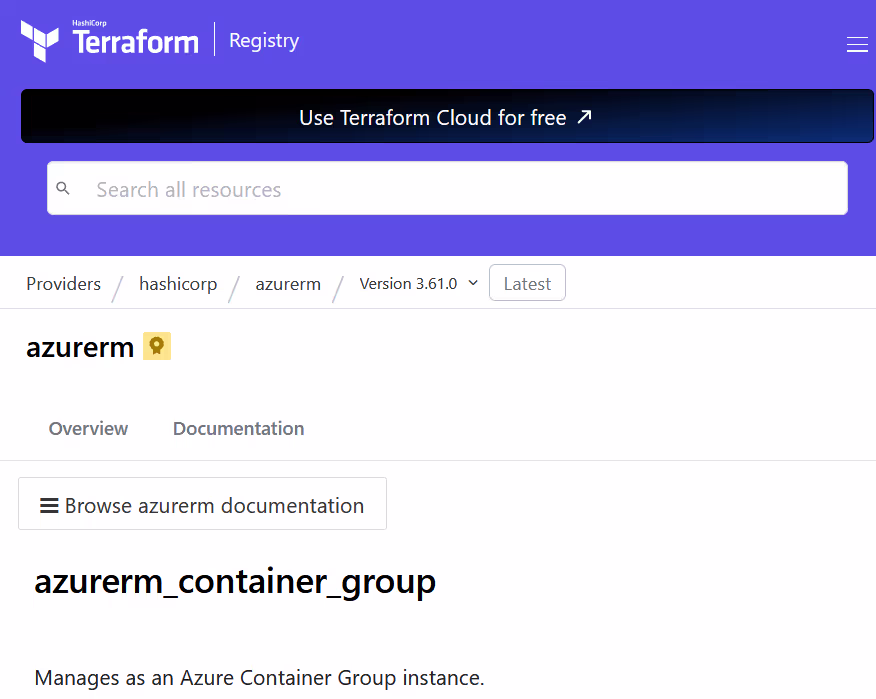Click the Terraform wordmark text
Viewport: 876px width, 699px height.
click(x=135, y=41)
